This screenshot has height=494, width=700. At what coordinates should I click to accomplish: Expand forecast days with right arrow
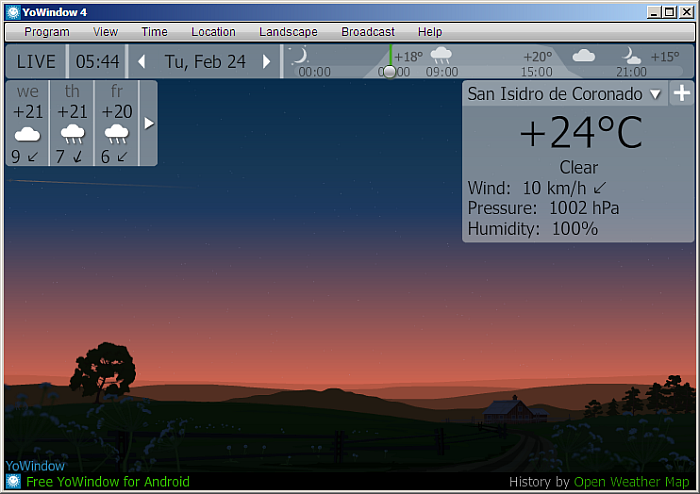[x=149, y=123]
